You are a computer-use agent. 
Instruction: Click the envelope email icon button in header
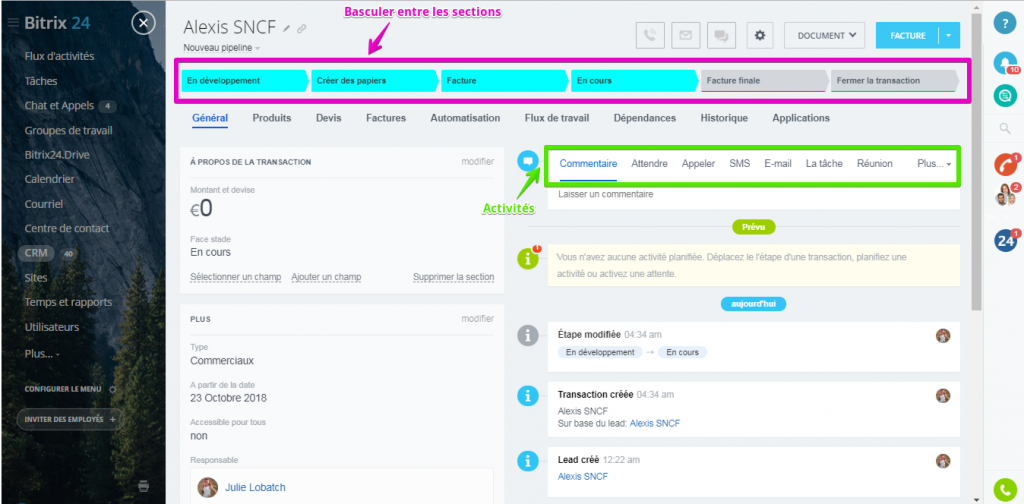pos(686,36)
